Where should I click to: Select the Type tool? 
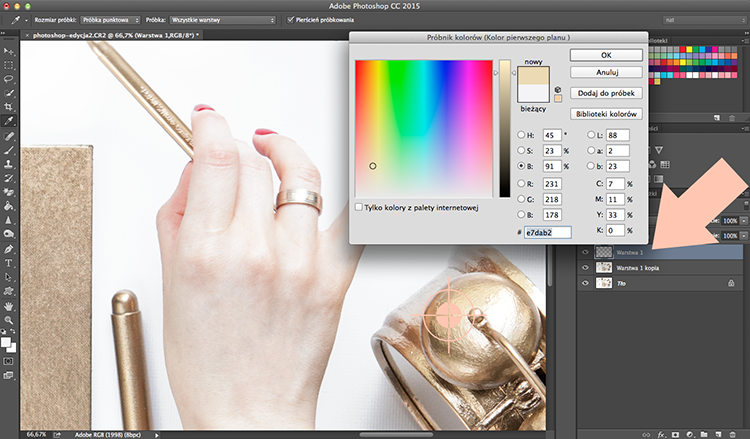9,263
